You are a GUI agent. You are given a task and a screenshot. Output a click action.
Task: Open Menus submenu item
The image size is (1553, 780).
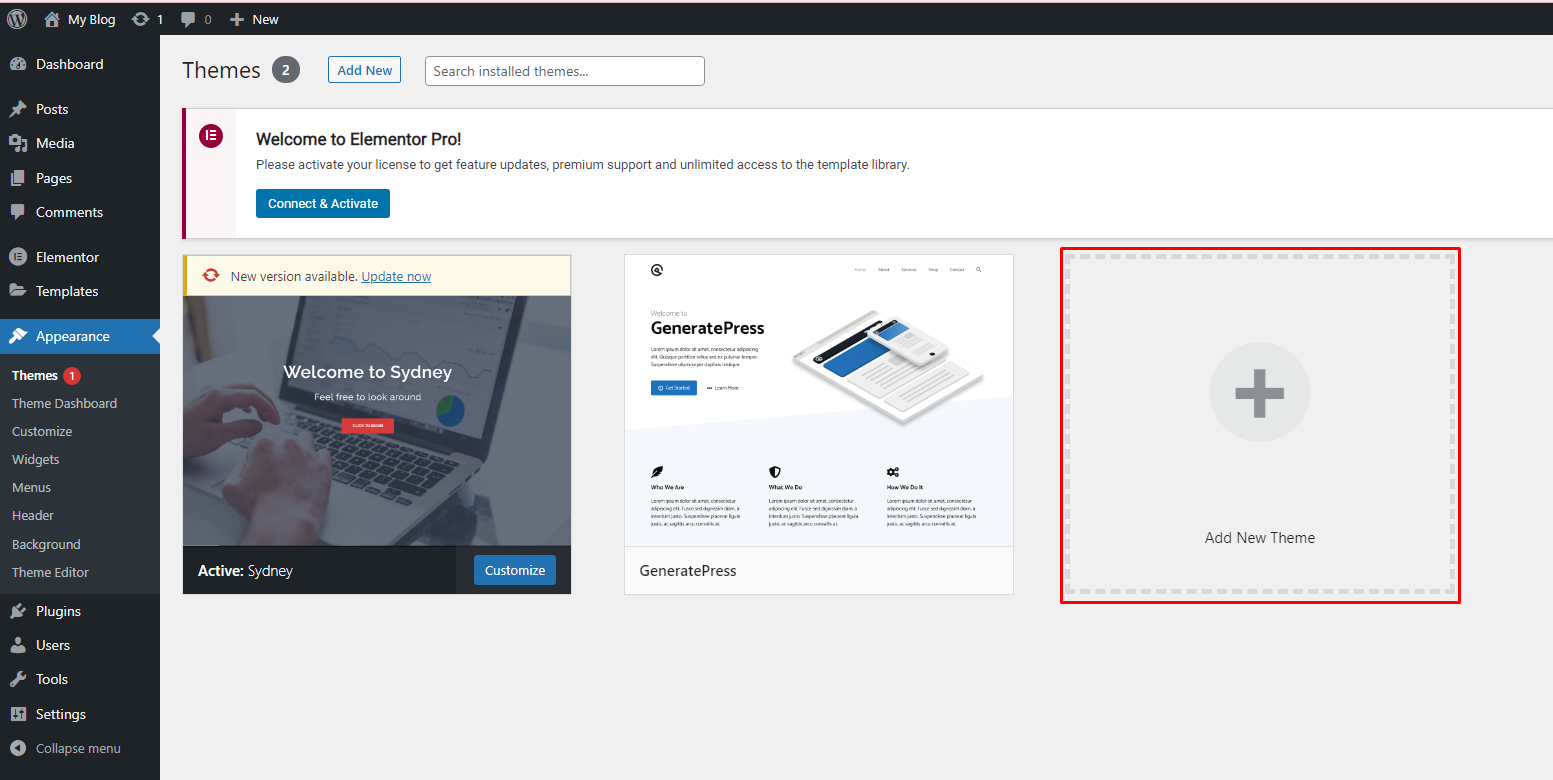coord(31,487)
